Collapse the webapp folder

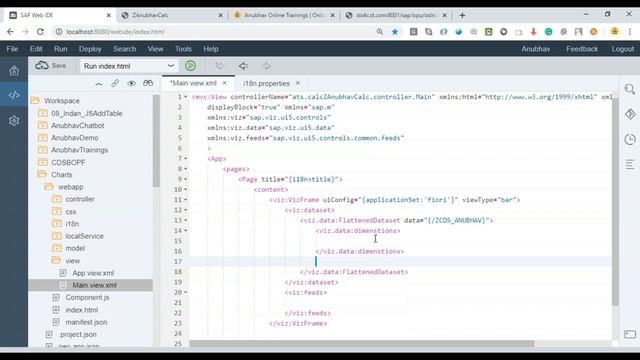coord(49,187)
